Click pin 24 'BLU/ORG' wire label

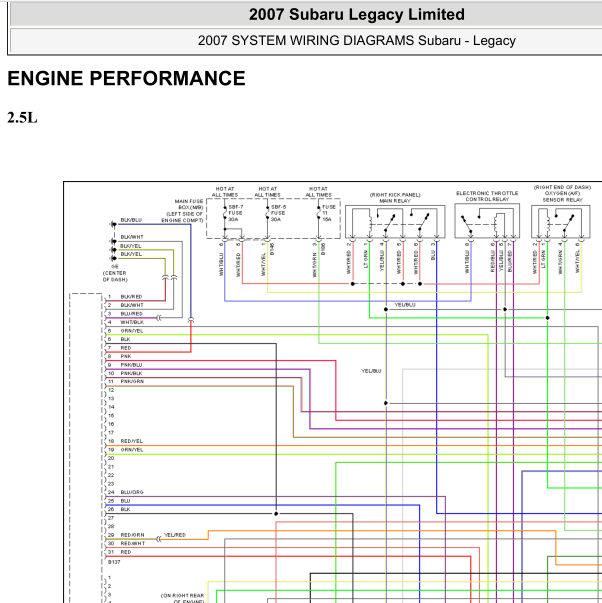pos(132,492)
